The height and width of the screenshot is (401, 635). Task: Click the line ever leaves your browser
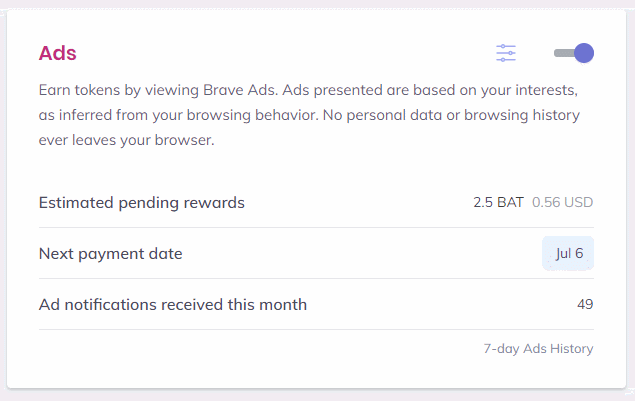[126, 140]
